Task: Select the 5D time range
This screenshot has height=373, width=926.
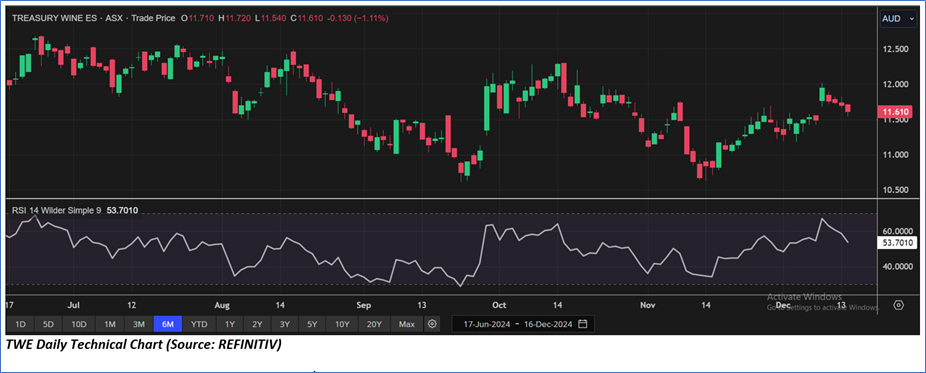Action: pos(48,324)
